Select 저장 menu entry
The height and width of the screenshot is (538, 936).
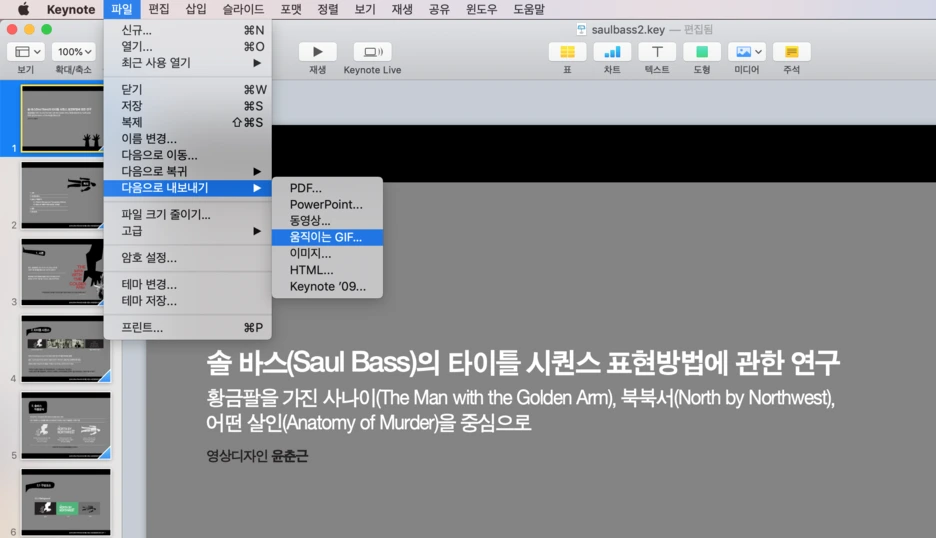187,106
